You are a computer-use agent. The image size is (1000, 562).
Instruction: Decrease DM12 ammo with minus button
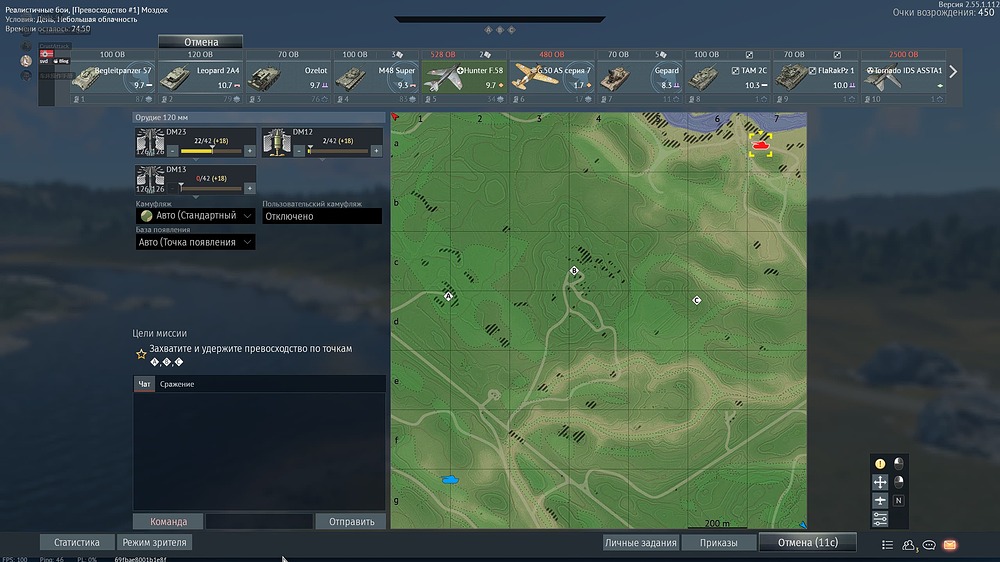(299, 151)
